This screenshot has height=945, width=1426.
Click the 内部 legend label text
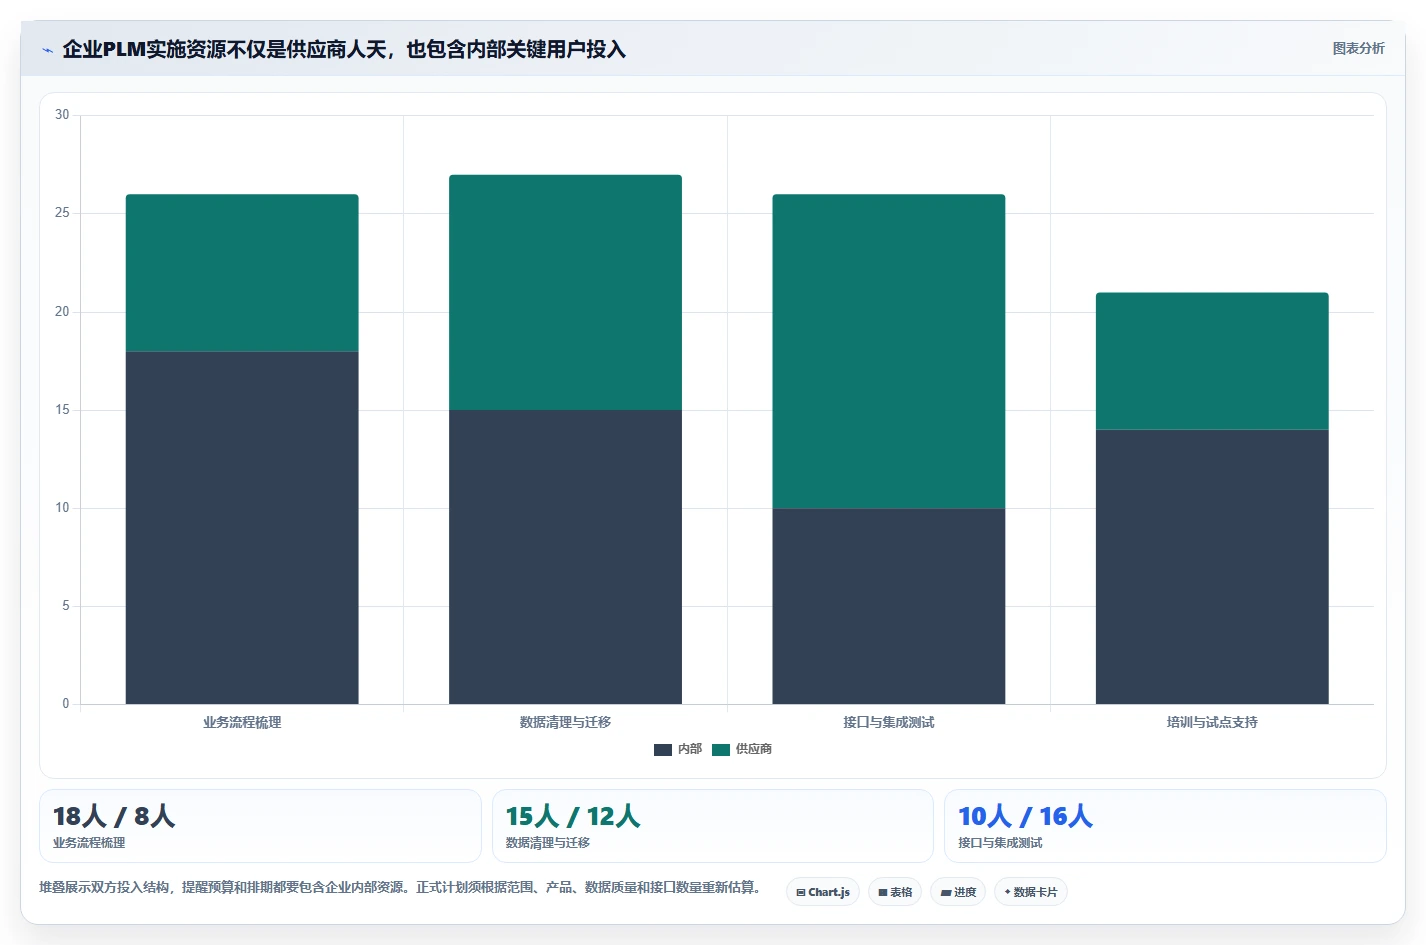[x=690, y=749]
